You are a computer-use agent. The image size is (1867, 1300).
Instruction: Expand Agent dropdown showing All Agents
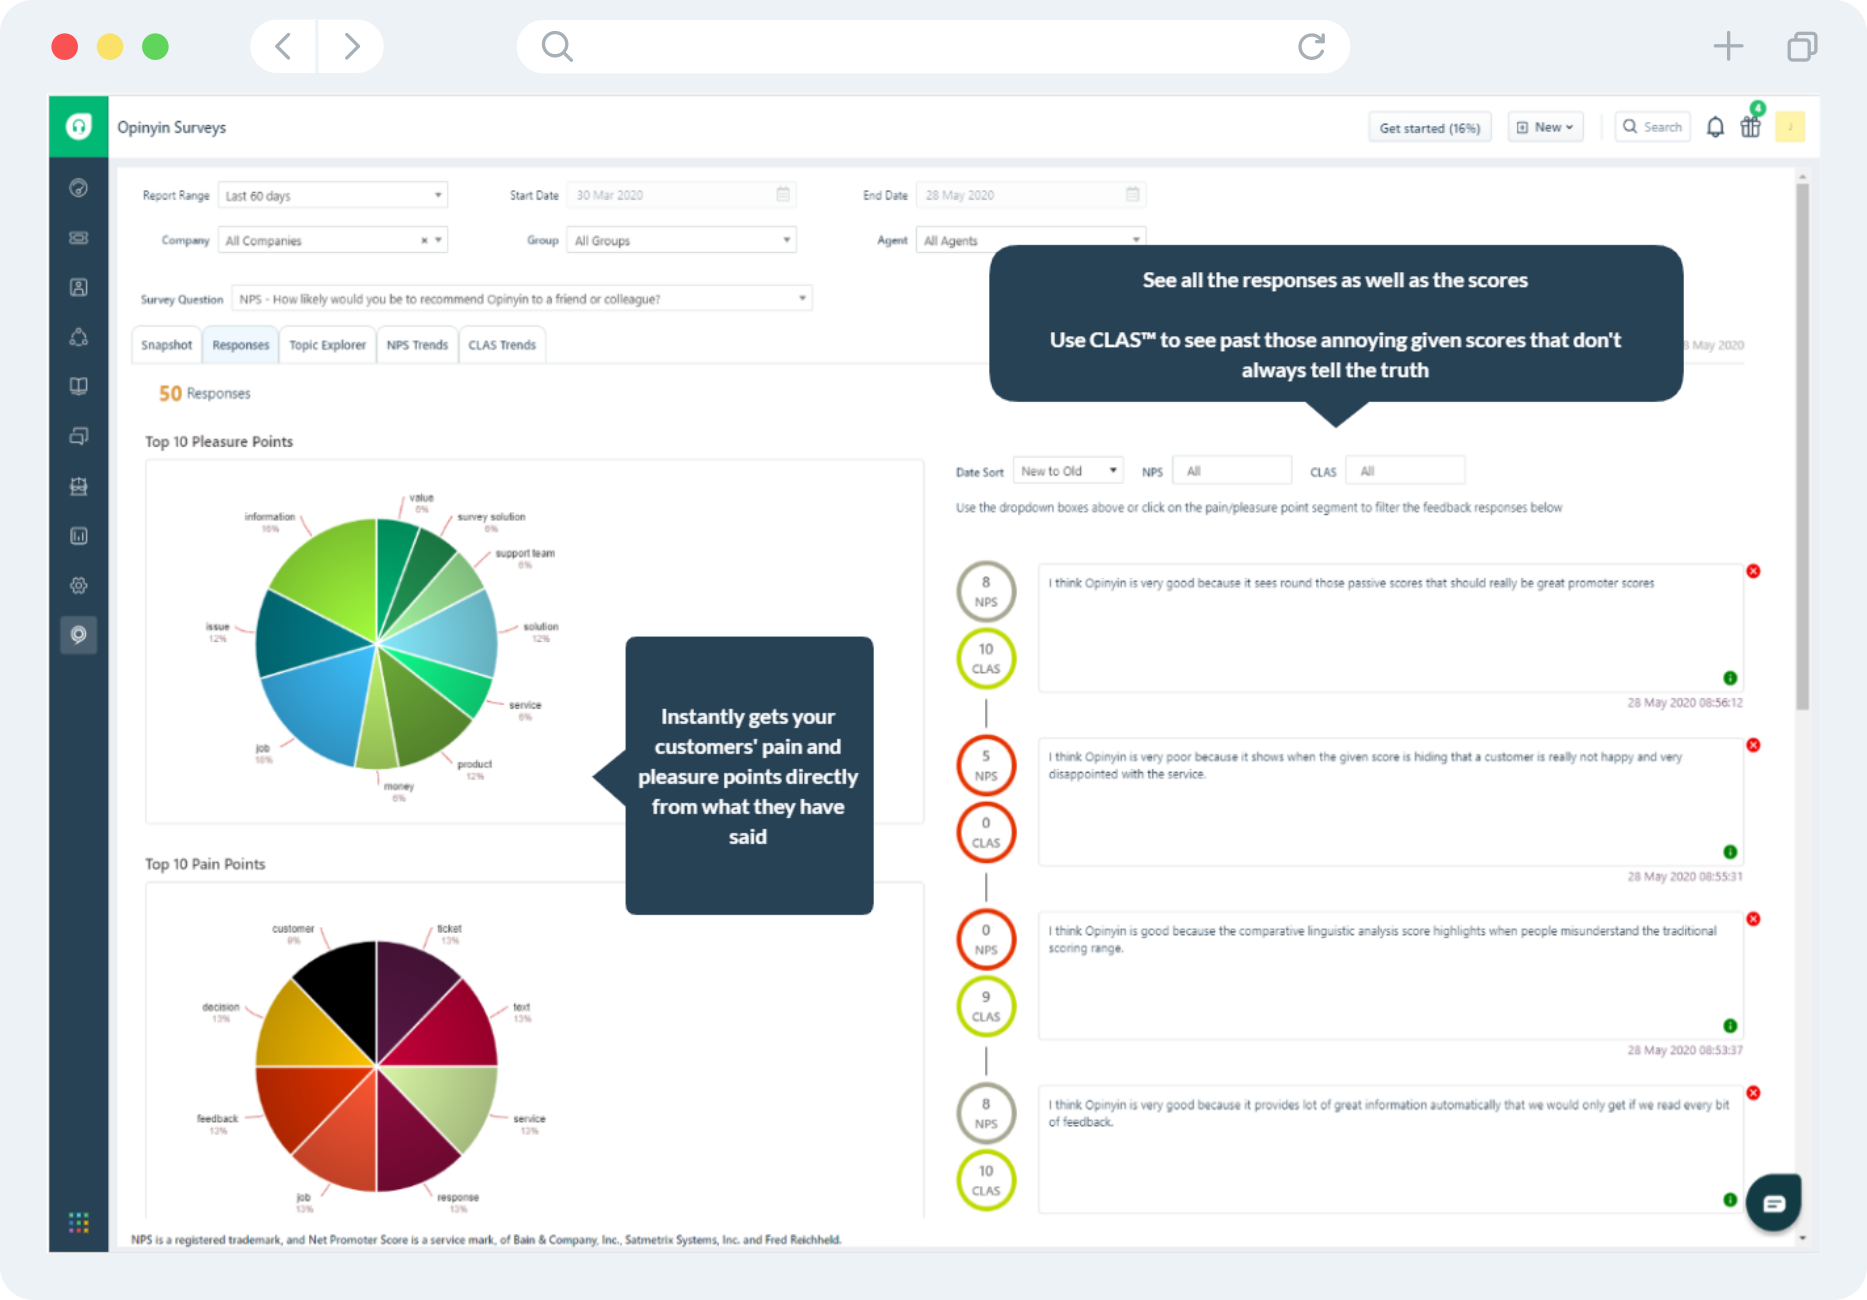pos(1031,240)
